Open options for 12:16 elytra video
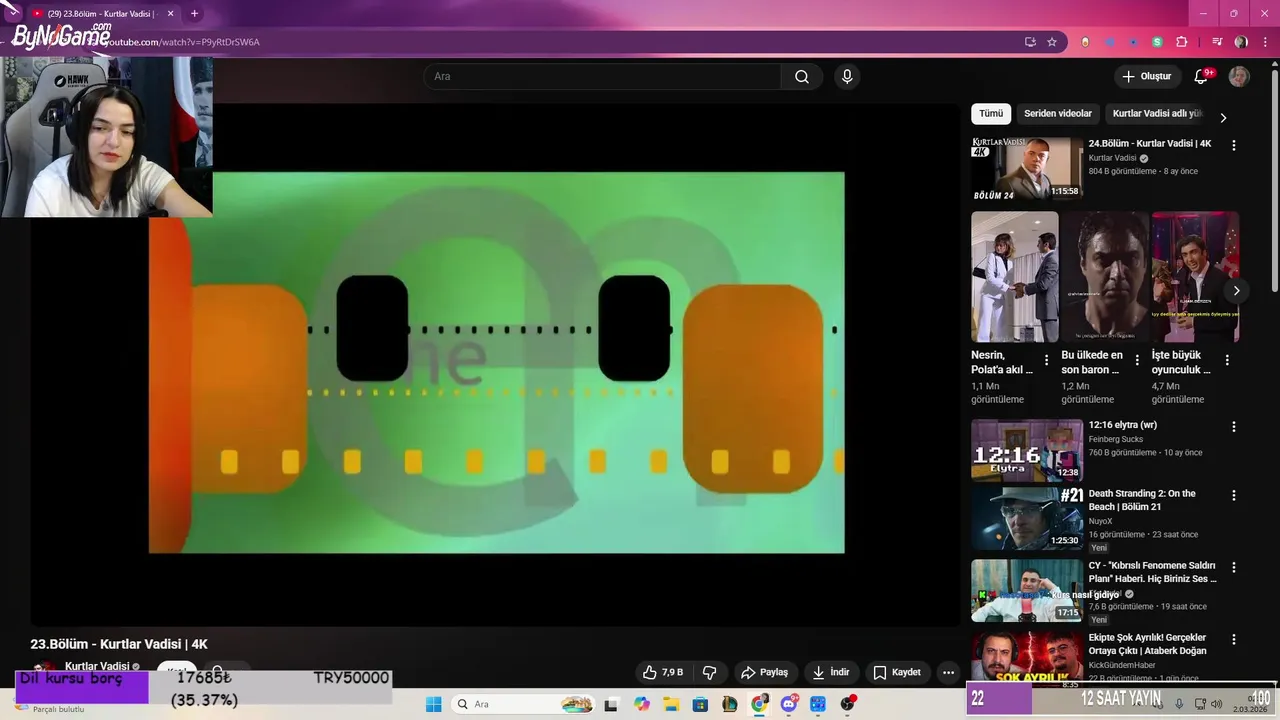This screenshot has height=720, width=1280. coord(1233,426)
